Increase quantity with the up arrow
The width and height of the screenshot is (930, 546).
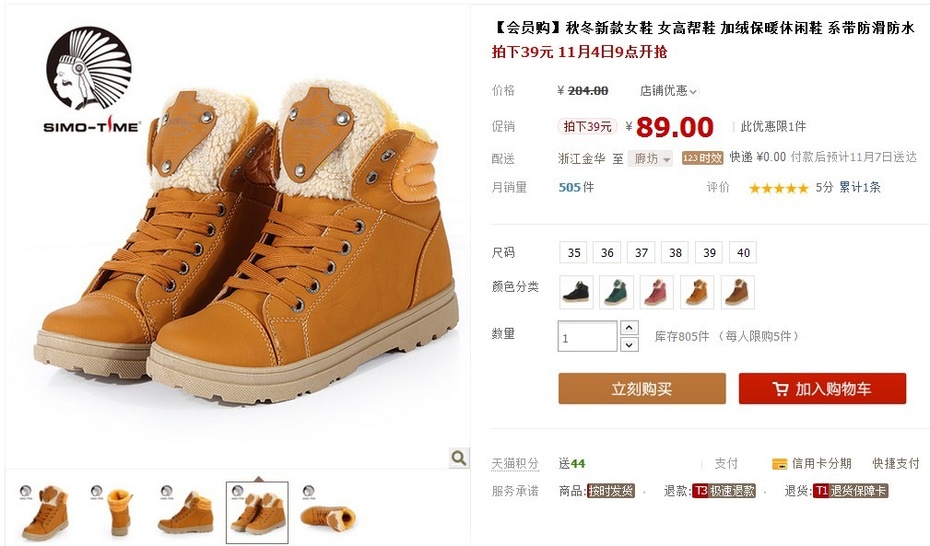pos(629,327)
